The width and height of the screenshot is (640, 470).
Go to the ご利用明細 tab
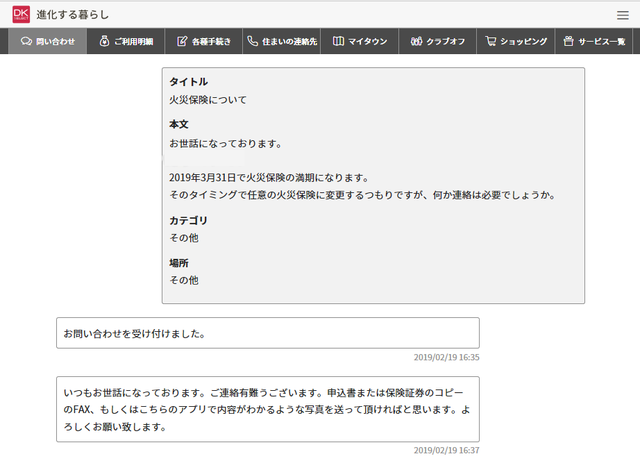[x=126, y=41]
